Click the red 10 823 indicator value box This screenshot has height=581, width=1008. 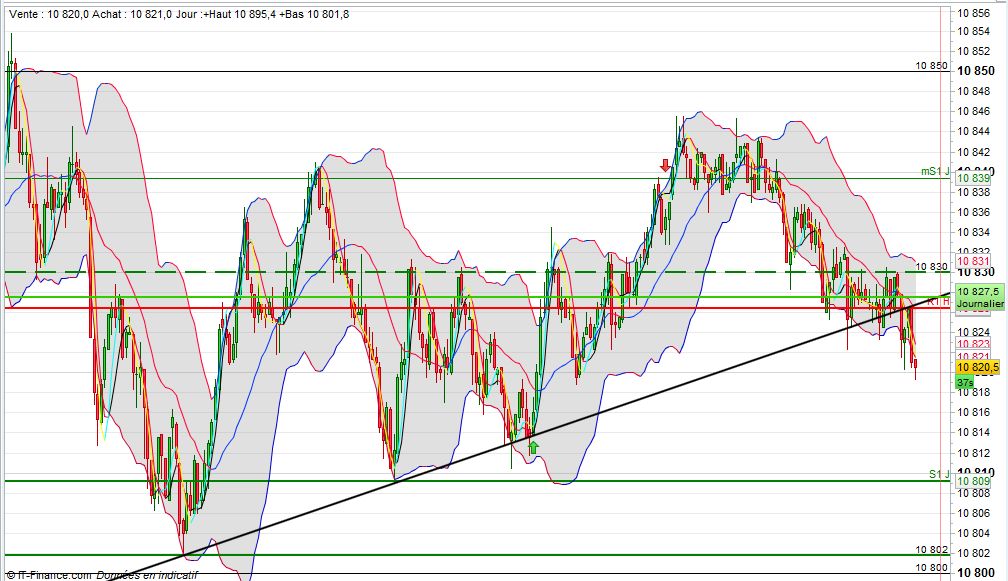tap(973, 344)
